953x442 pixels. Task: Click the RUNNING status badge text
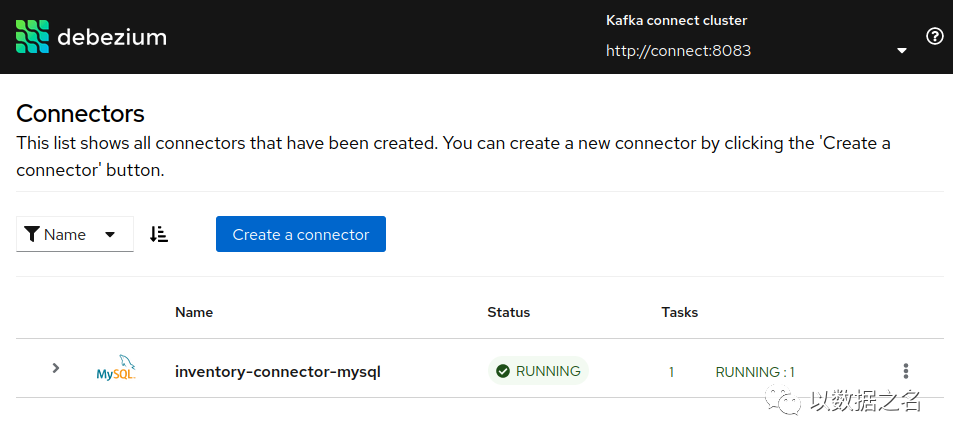[548, 371]
